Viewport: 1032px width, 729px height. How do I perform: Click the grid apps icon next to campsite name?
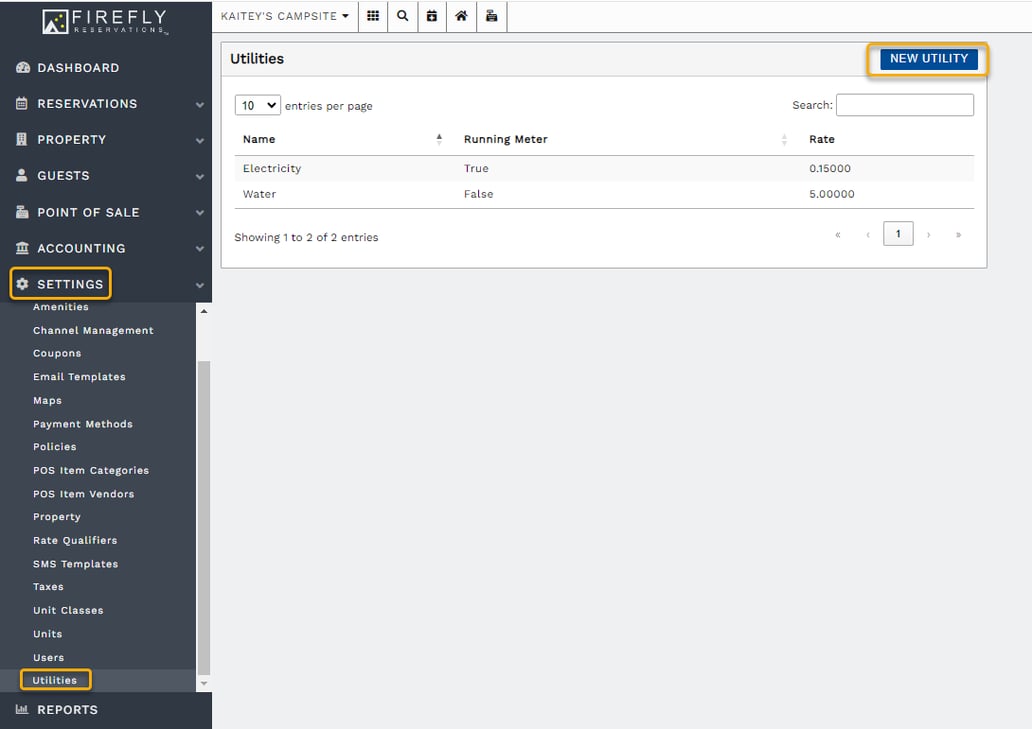[372, 16]
